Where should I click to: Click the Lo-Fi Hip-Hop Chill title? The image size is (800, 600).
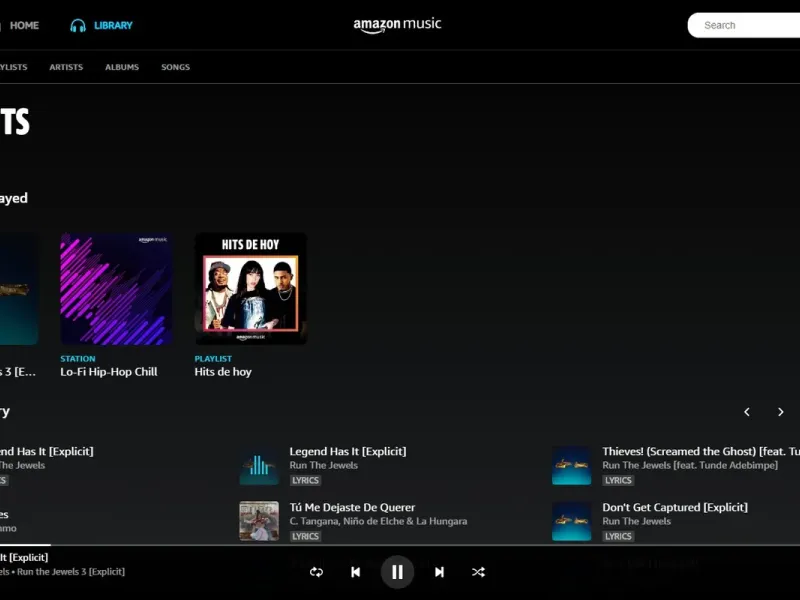pyautogui.click(x=109, y=372)
